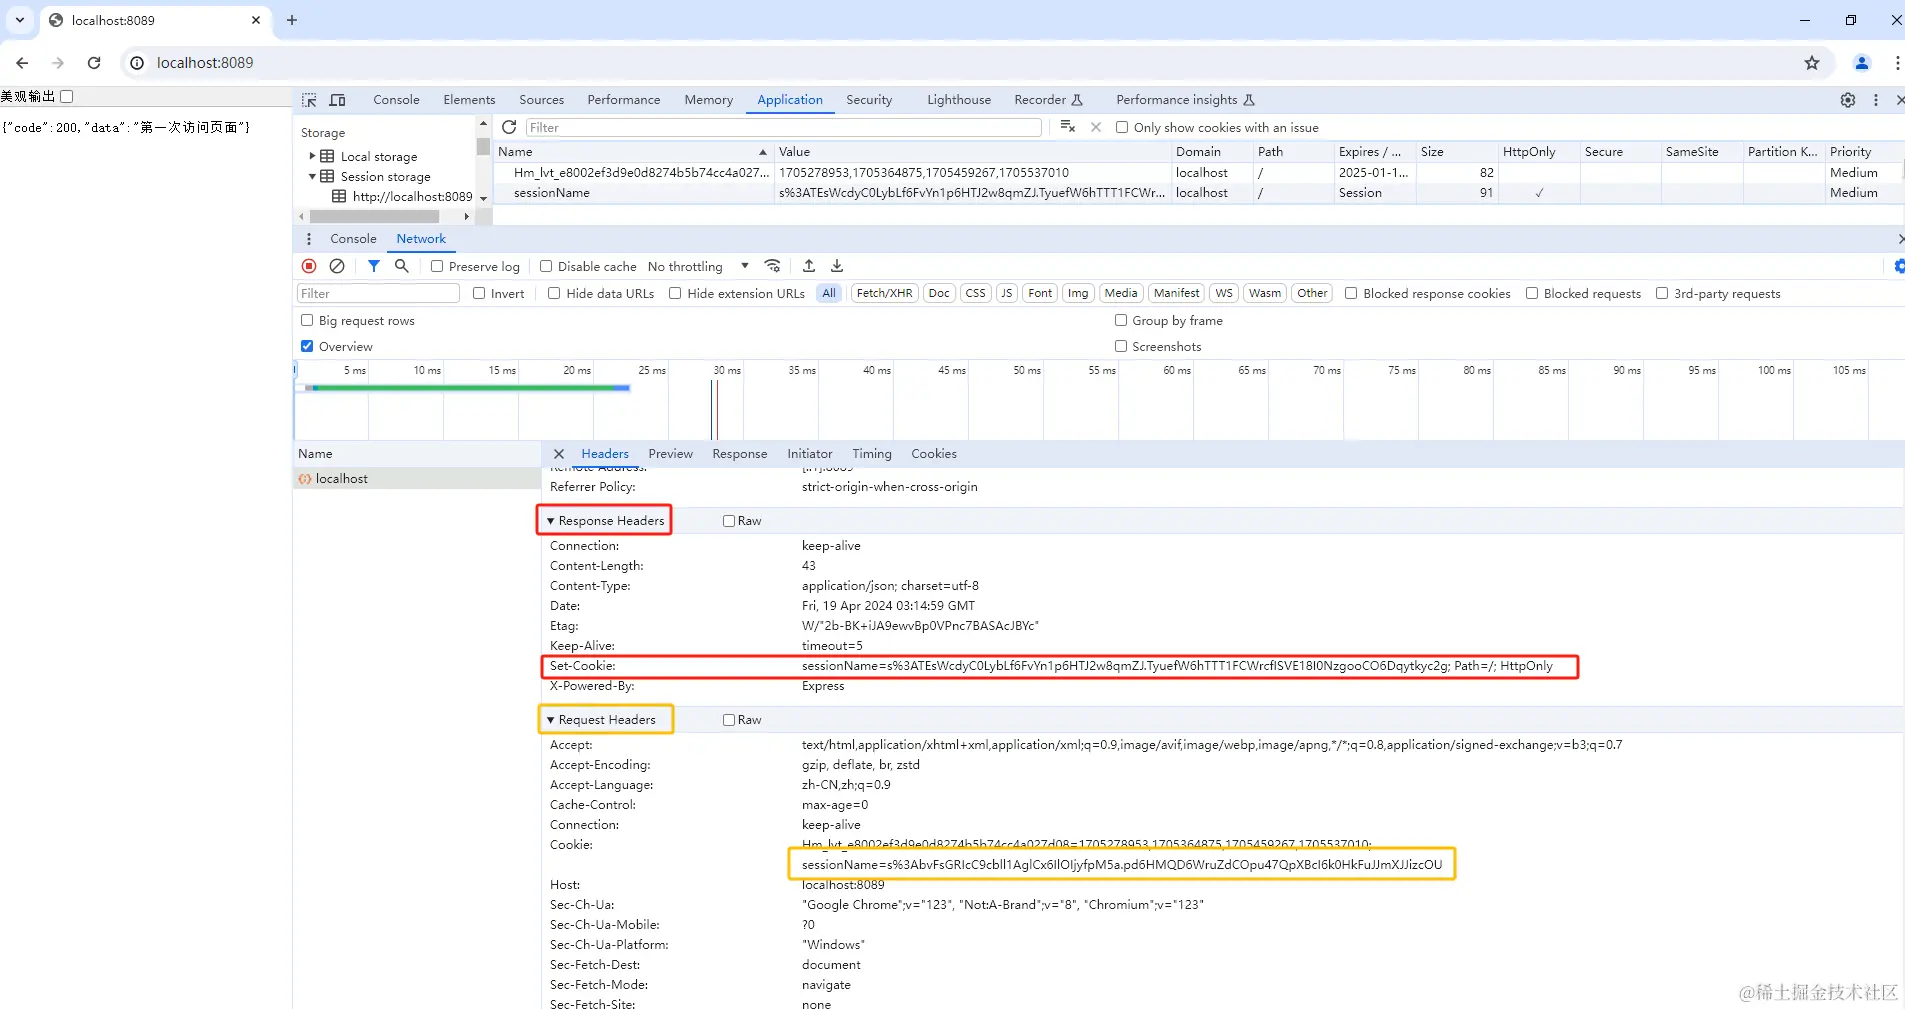Viewport: 1905px width, 1009px height.
Task: Check Raw for Response Headers
Action: tap(729, 521)
